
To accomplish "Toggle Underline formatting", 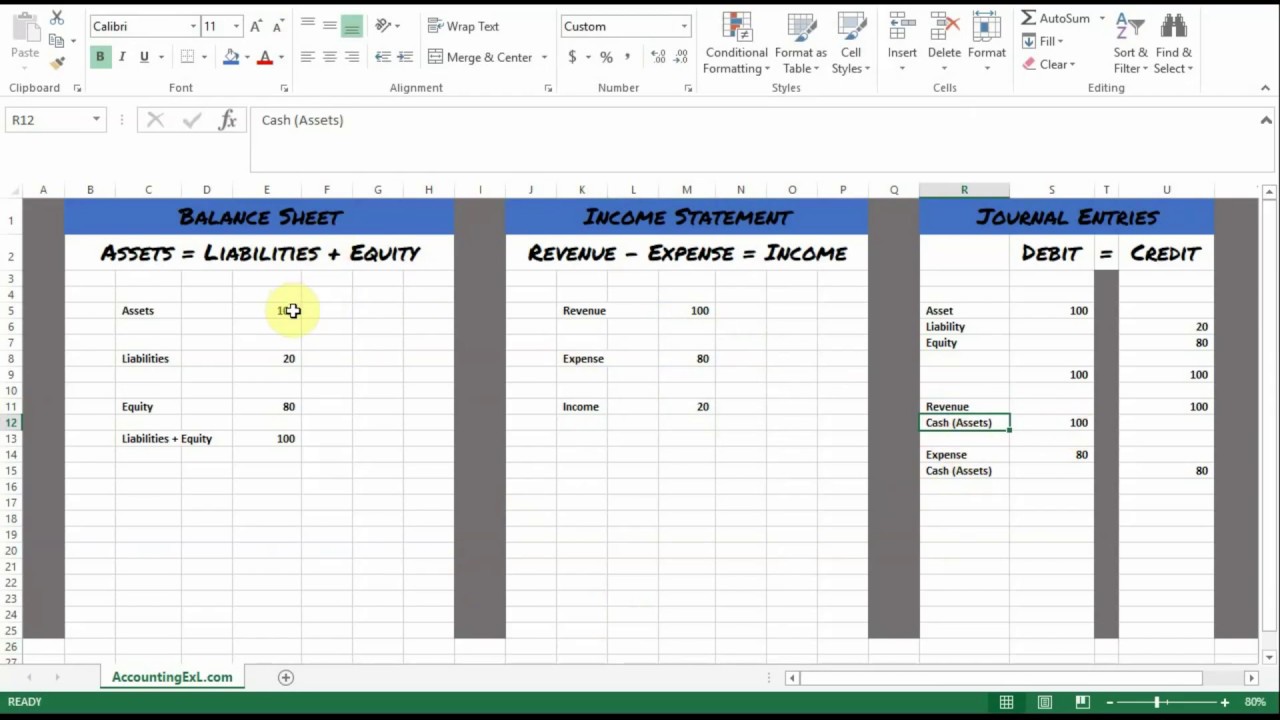I will [x=144, y=57].
